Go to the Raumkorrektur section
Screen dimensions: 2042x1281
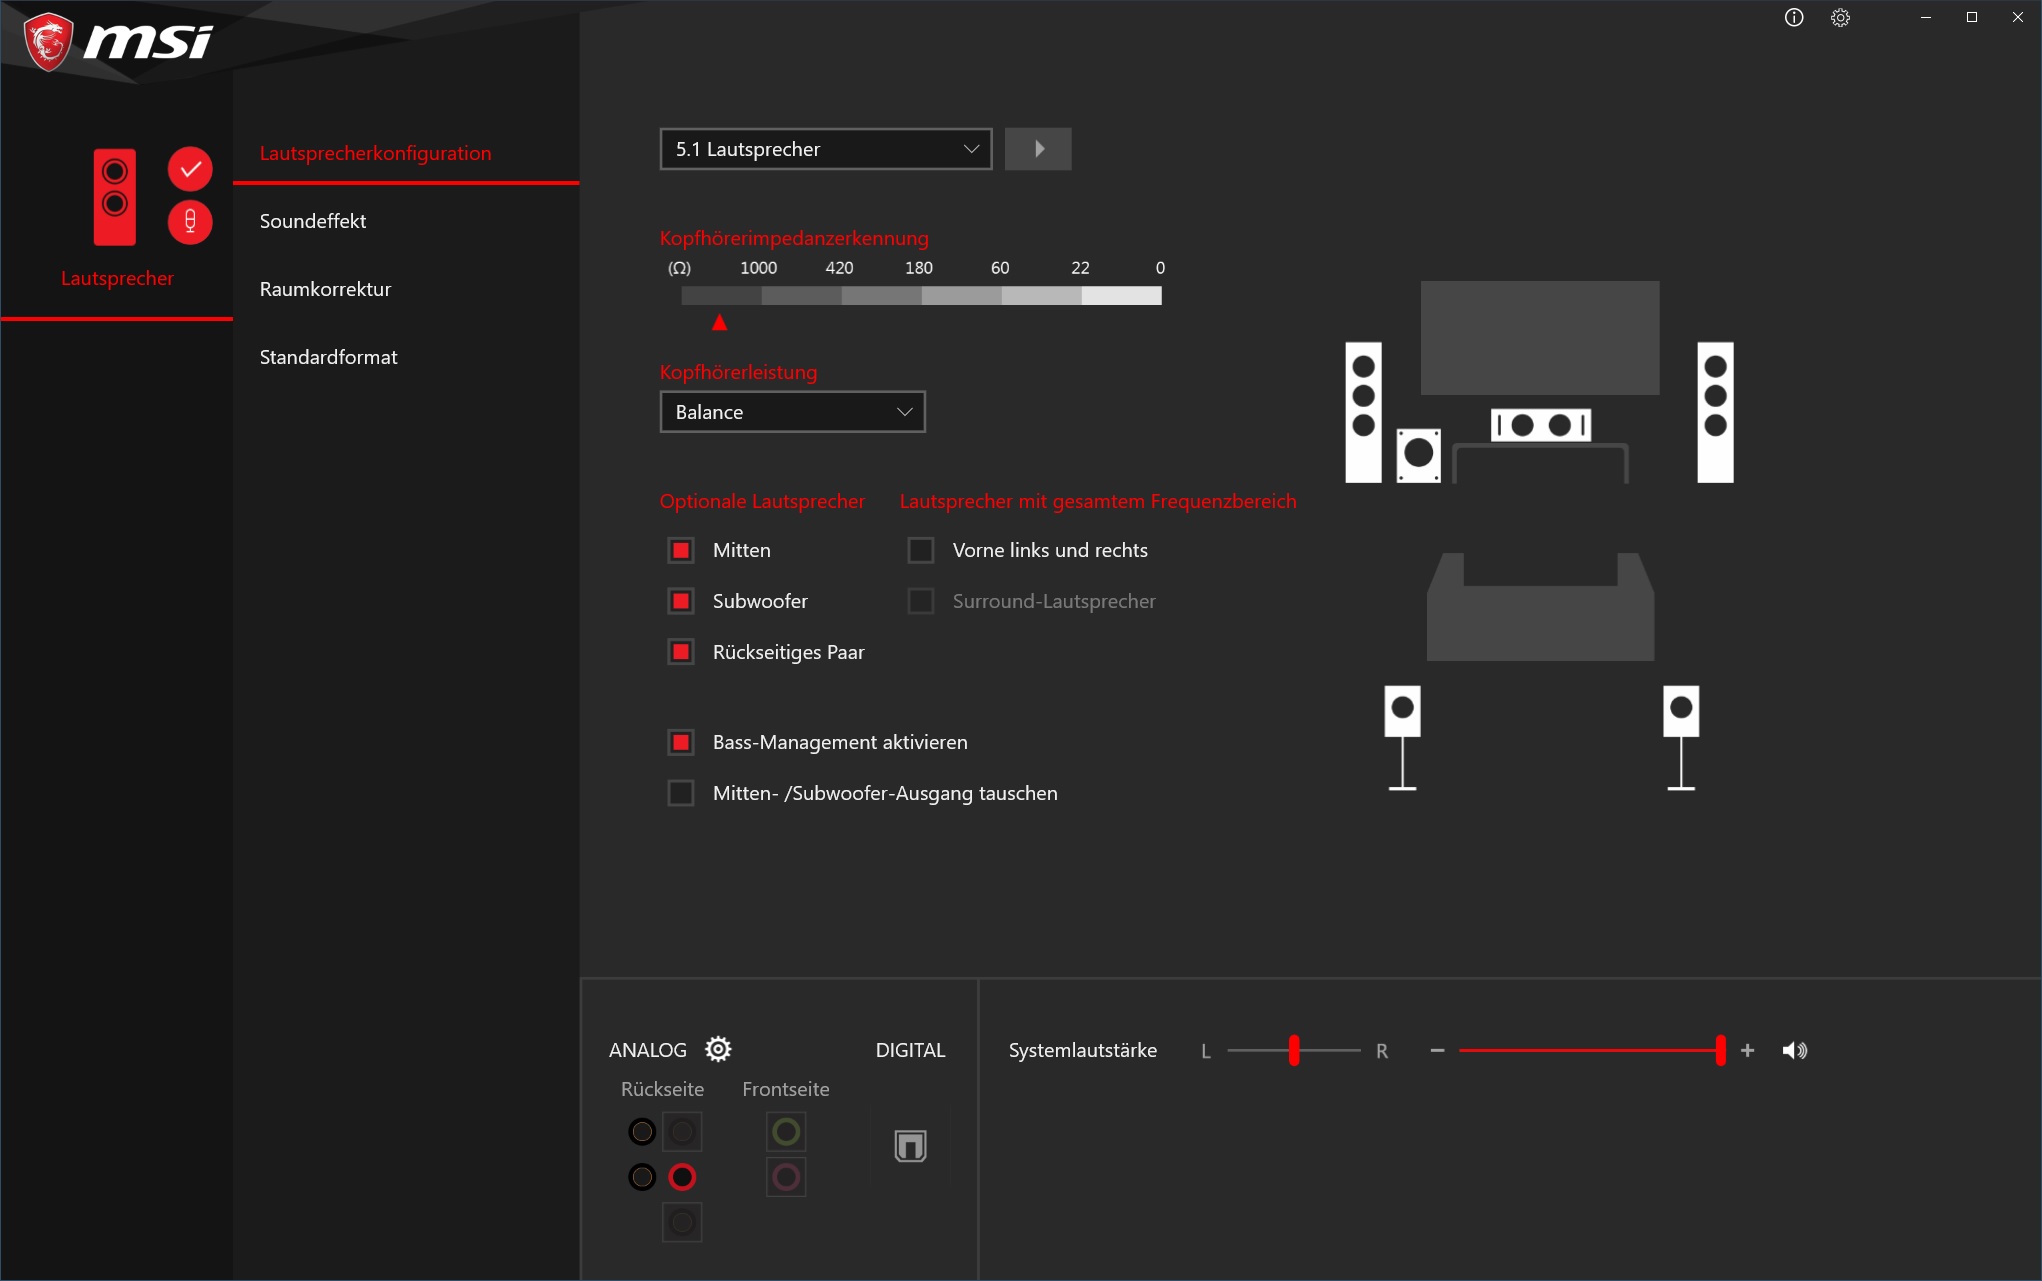(325, 289)
